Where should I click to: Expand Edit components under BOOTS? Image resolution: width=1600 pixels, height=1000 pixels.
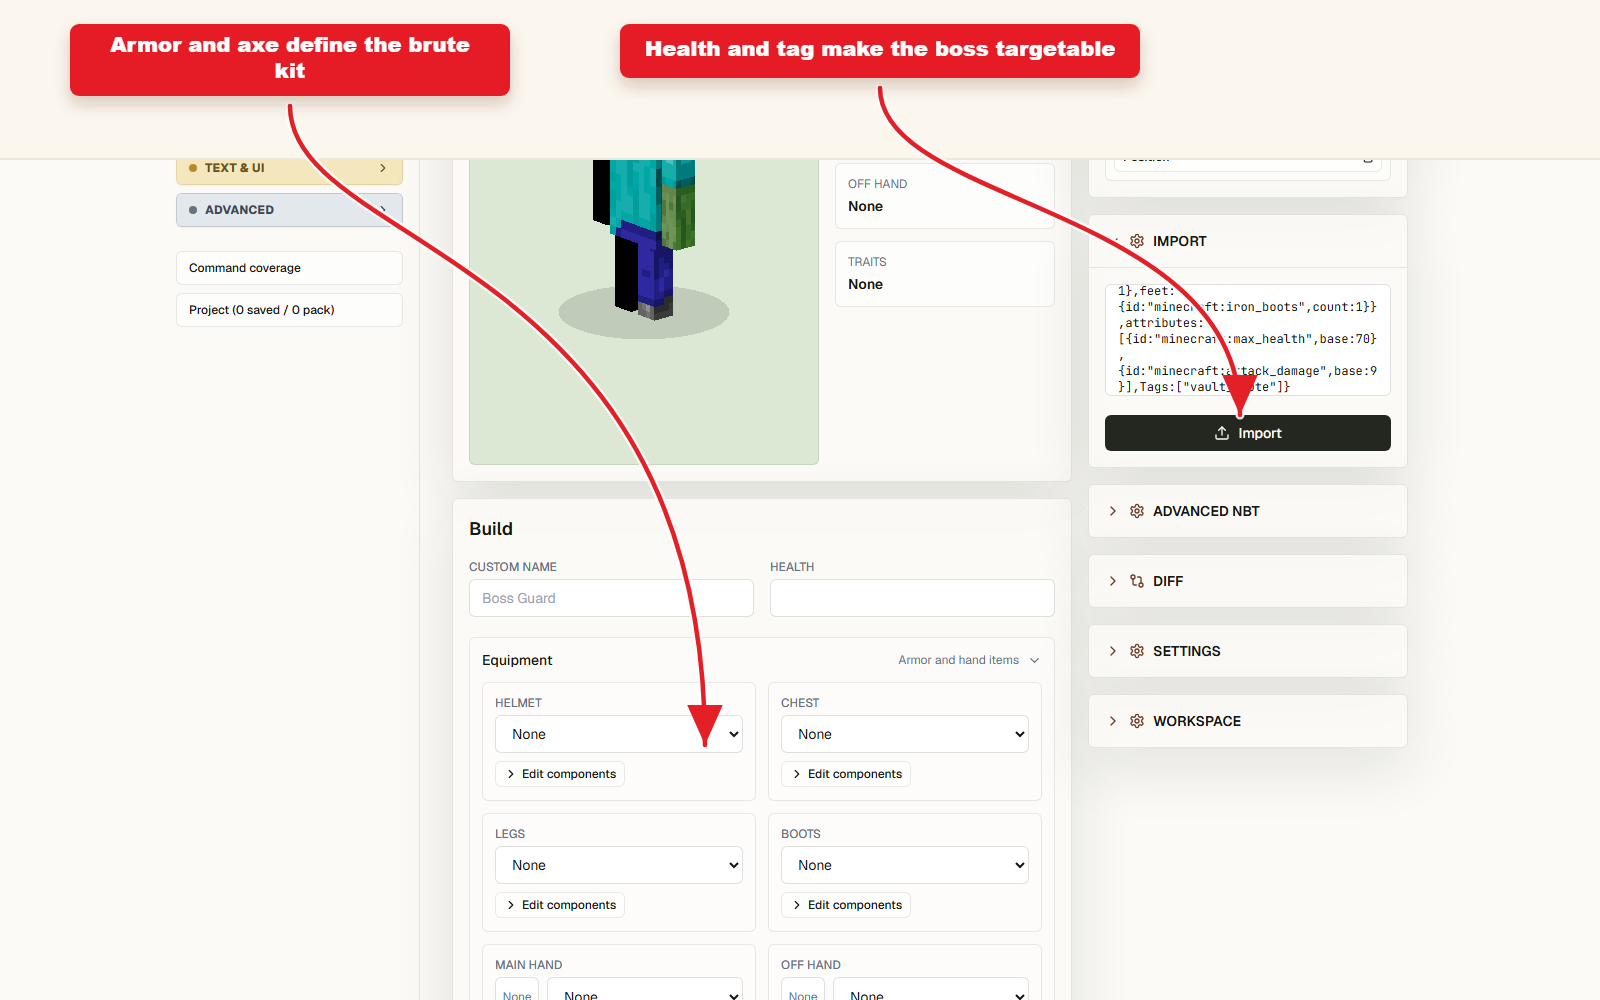coord(846,905)
